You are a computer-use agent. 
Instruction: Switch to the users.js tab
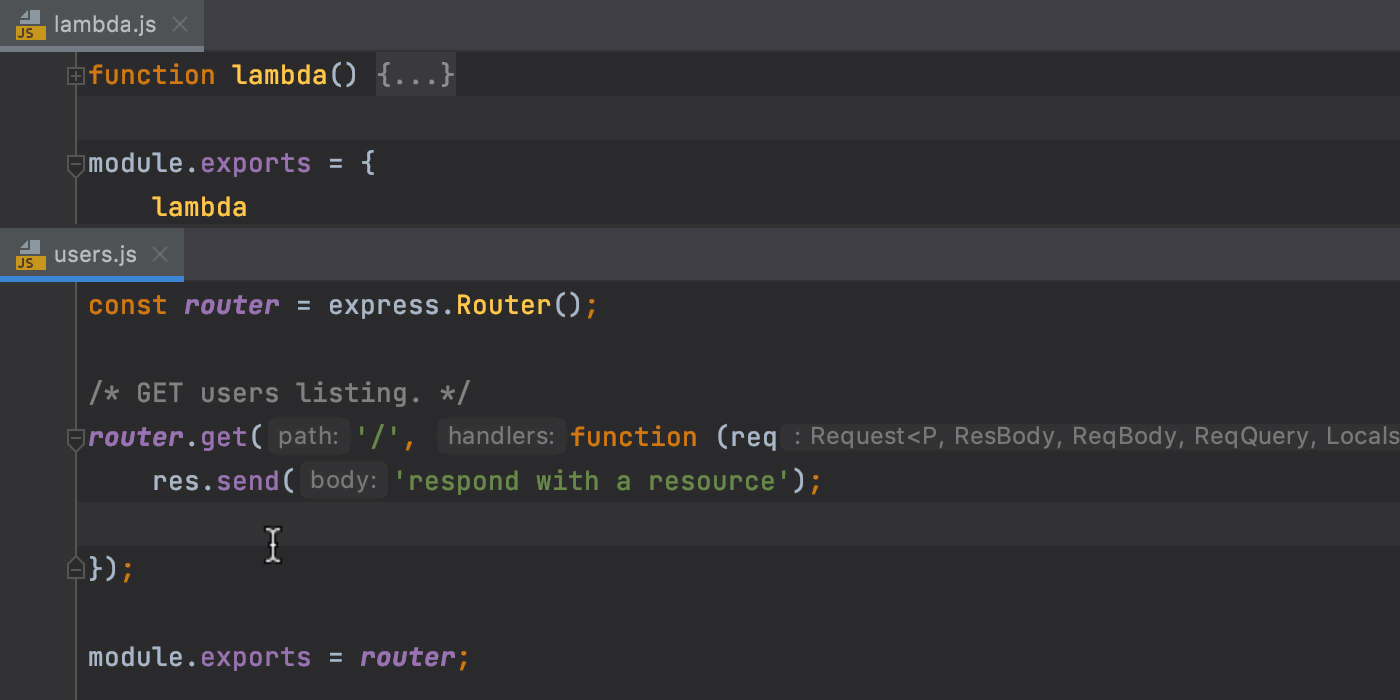pyautogui.click(x=95, y=254)
